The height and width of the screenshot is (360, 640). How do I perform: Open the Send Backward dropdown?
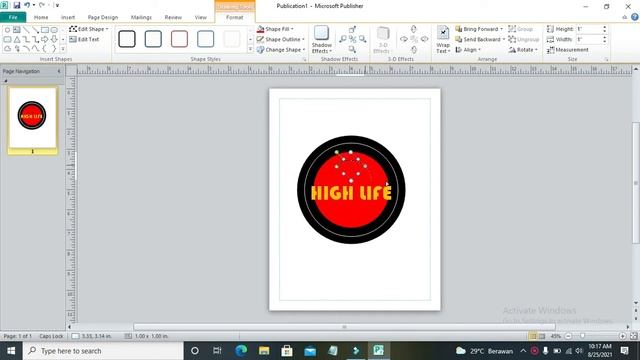[x=480, y=39]
